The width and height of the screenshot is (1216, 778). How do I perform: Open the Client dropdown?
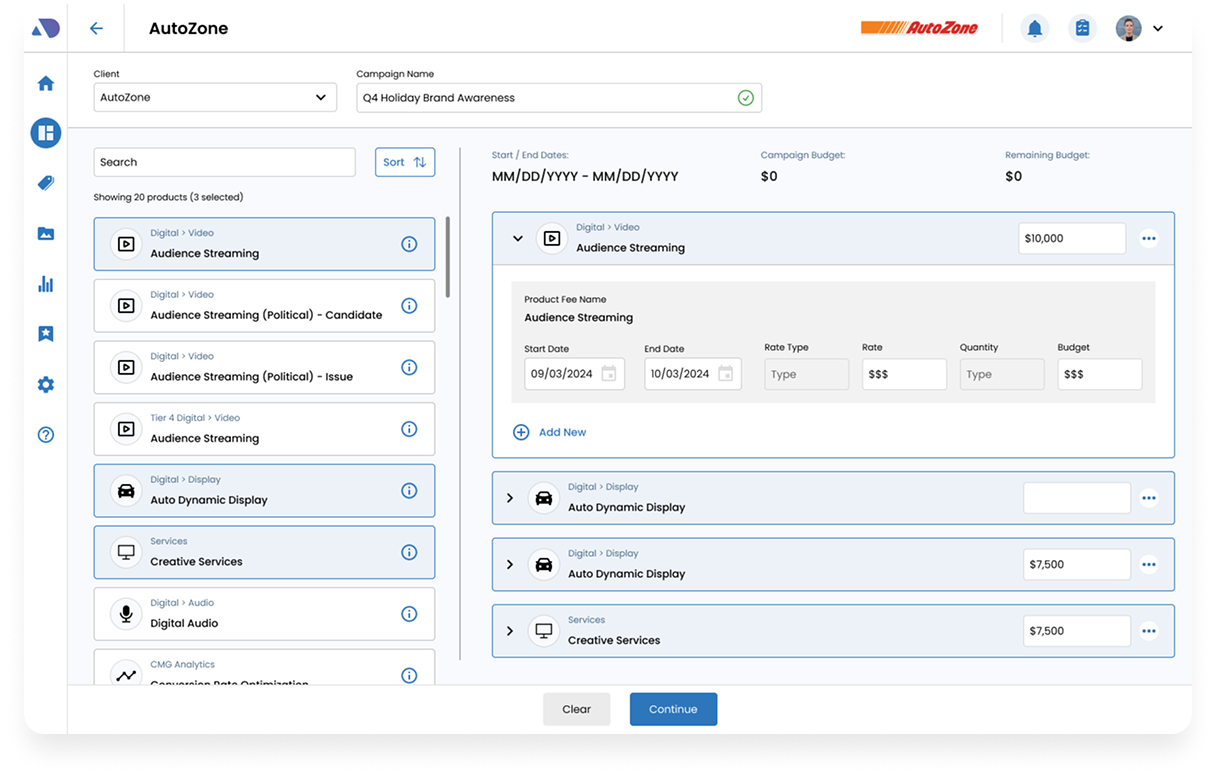(215, 97)
